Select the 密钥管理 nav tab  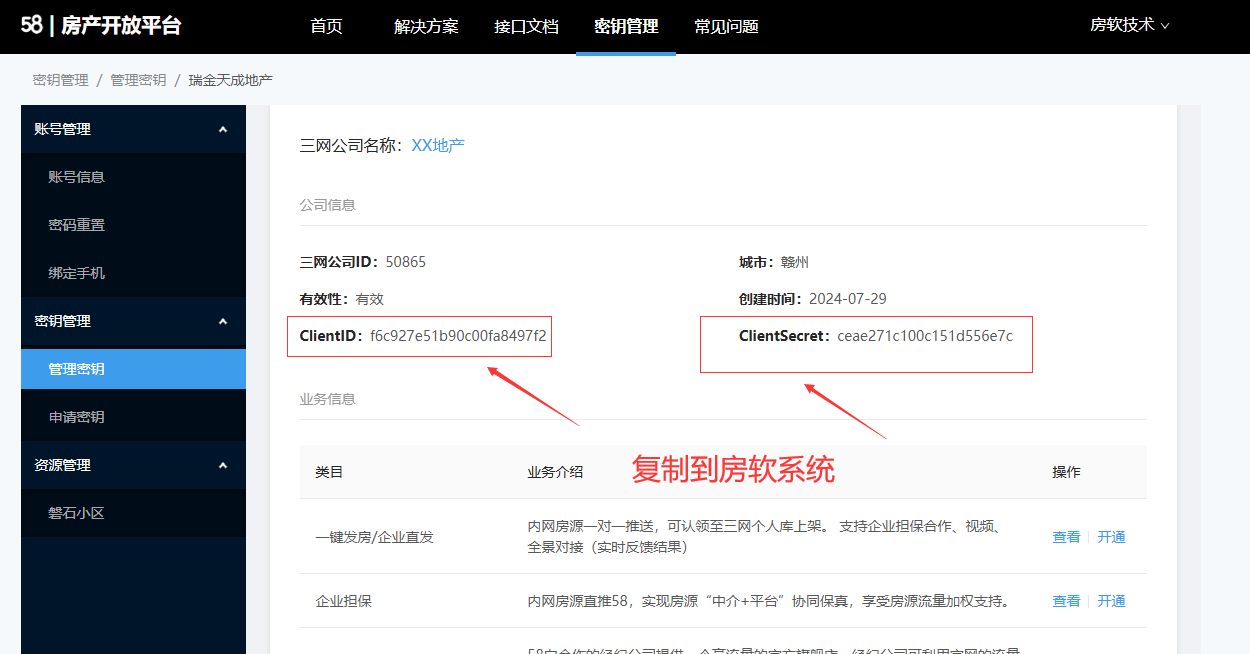(x=626, y=27)
